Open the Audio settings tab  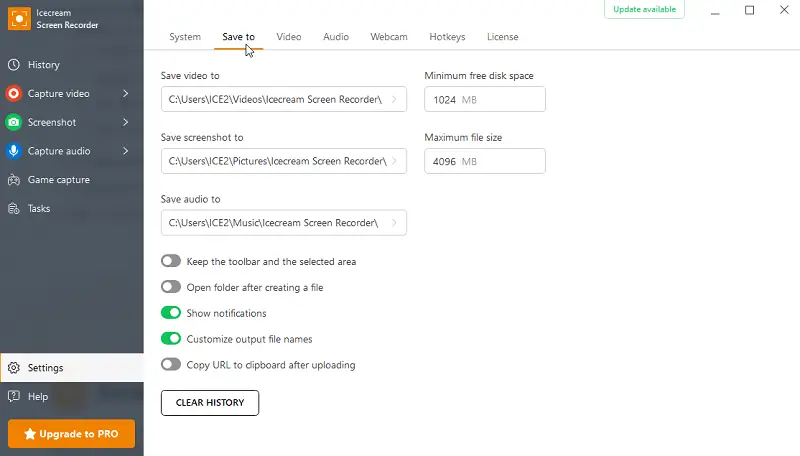click(x=336, y=37)
